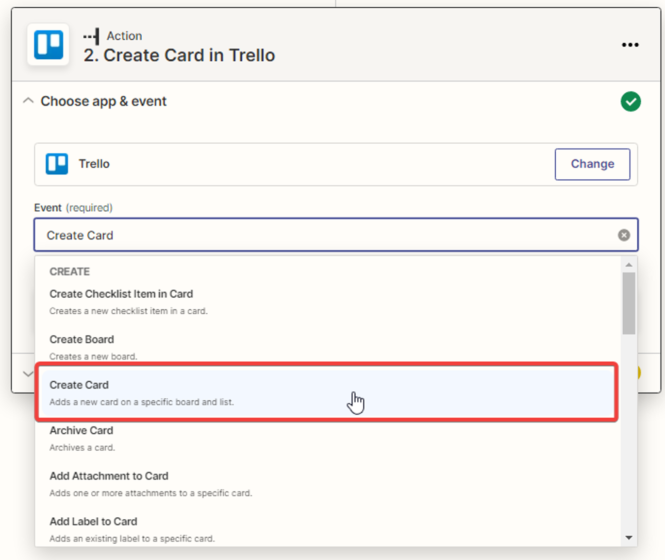Choose Add Attachment to Card option
Image resolution: width=665 pixels, height=560 pixels.
[109, 476]
